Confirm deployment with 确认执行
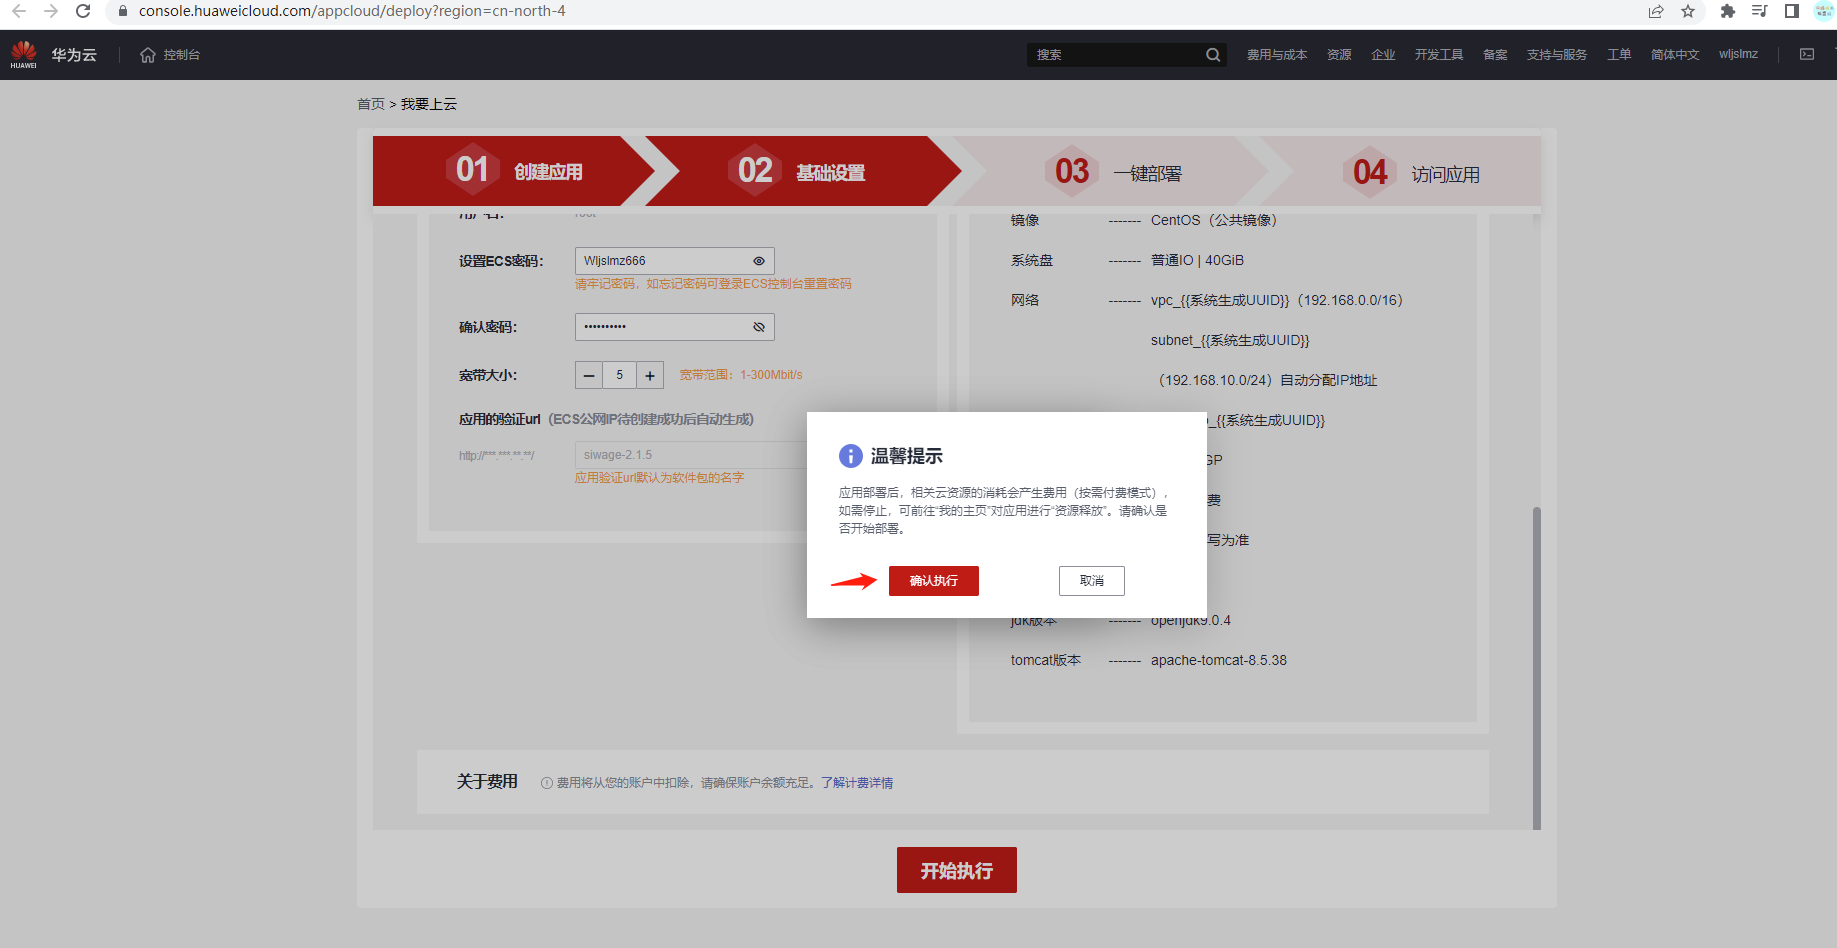The height and width of the screenshot is (948, 1837). tap(934, 581)
